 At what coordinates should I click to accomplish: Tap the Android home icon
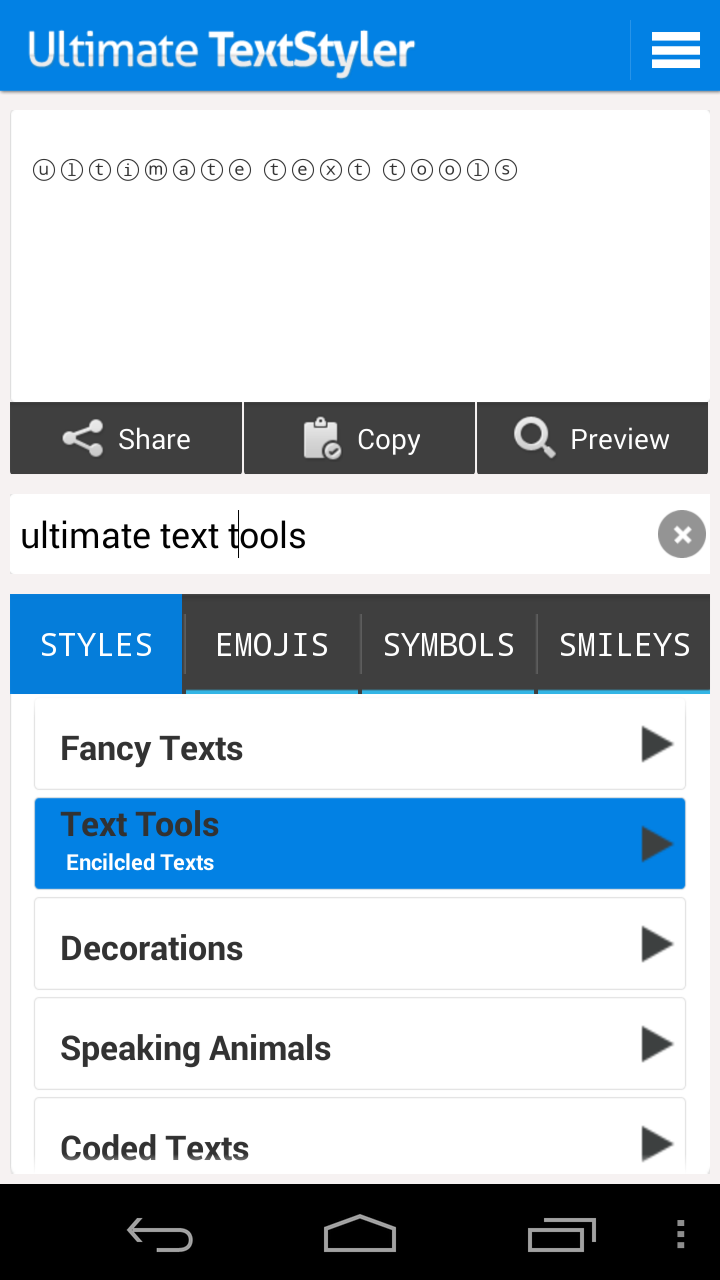[x=359, y=1234]
